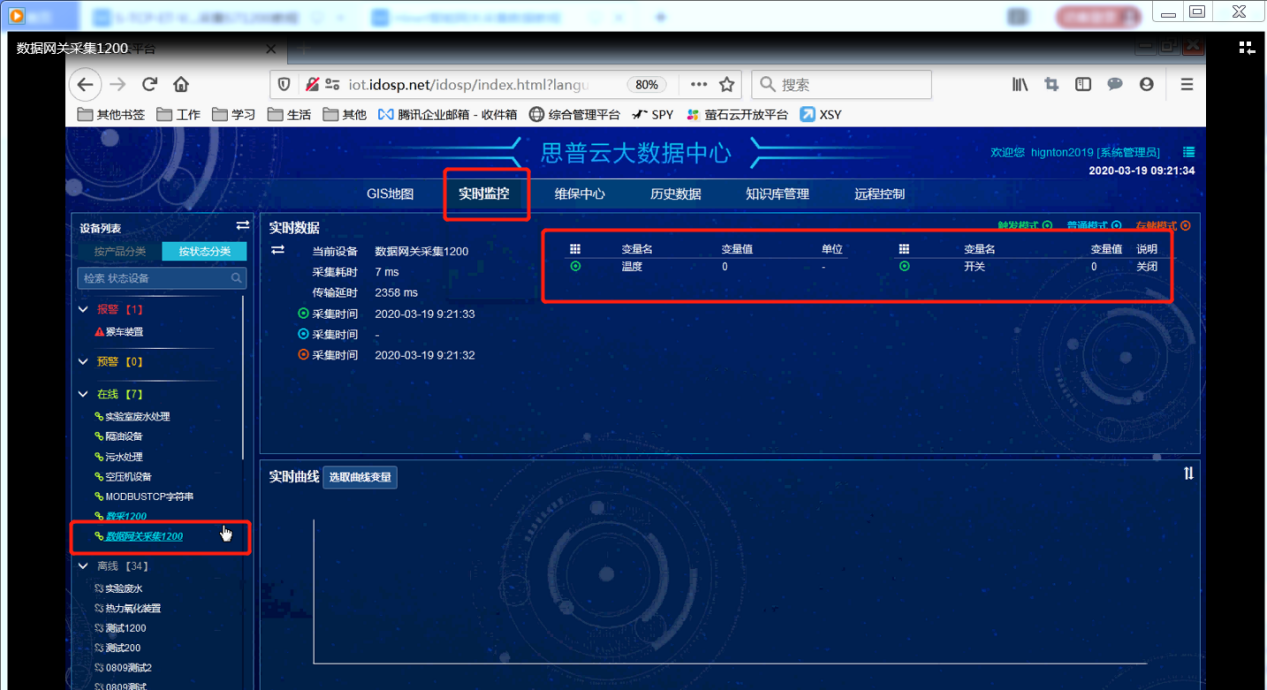This screenshot has width=1267, height=690.
Task: Collapse the 报警 device group
Action: click(84, 310)
